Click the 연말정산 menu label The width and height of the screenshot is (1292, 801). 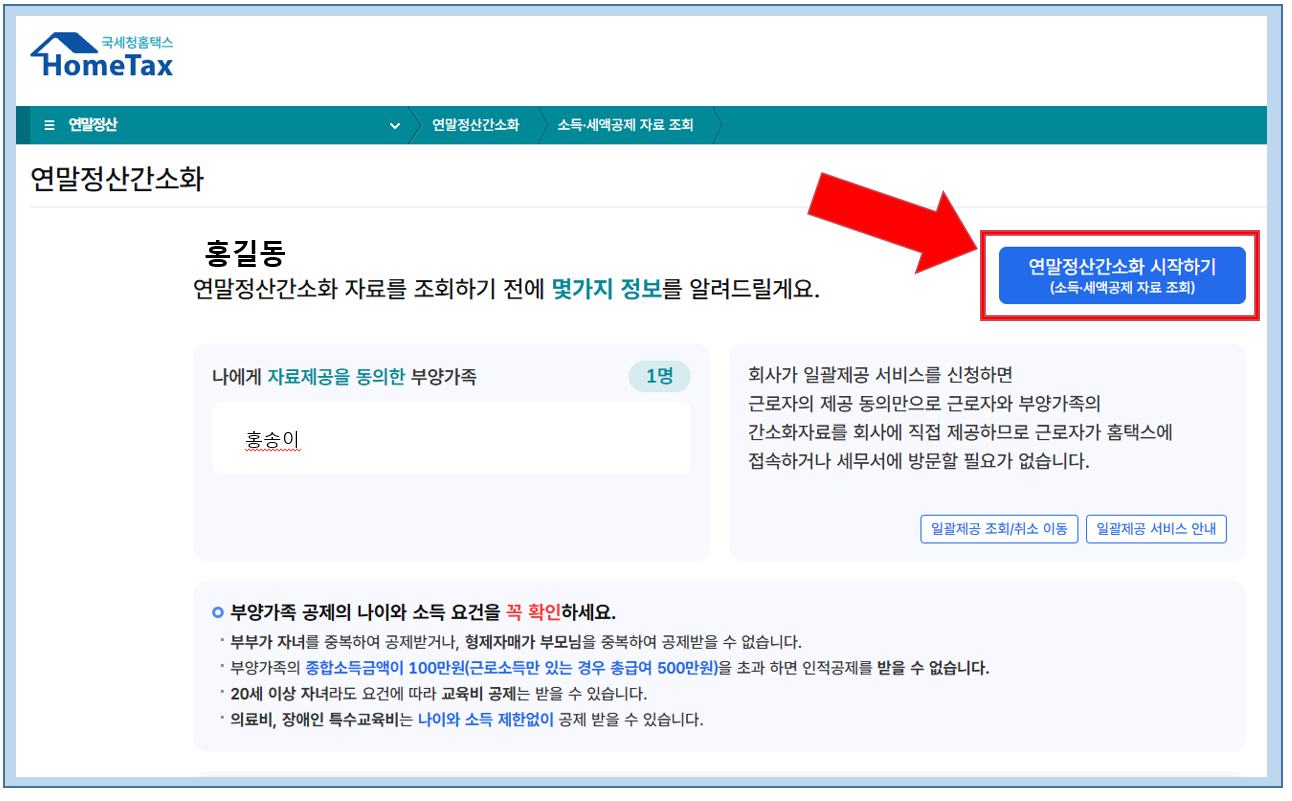(x=93, y=126)
